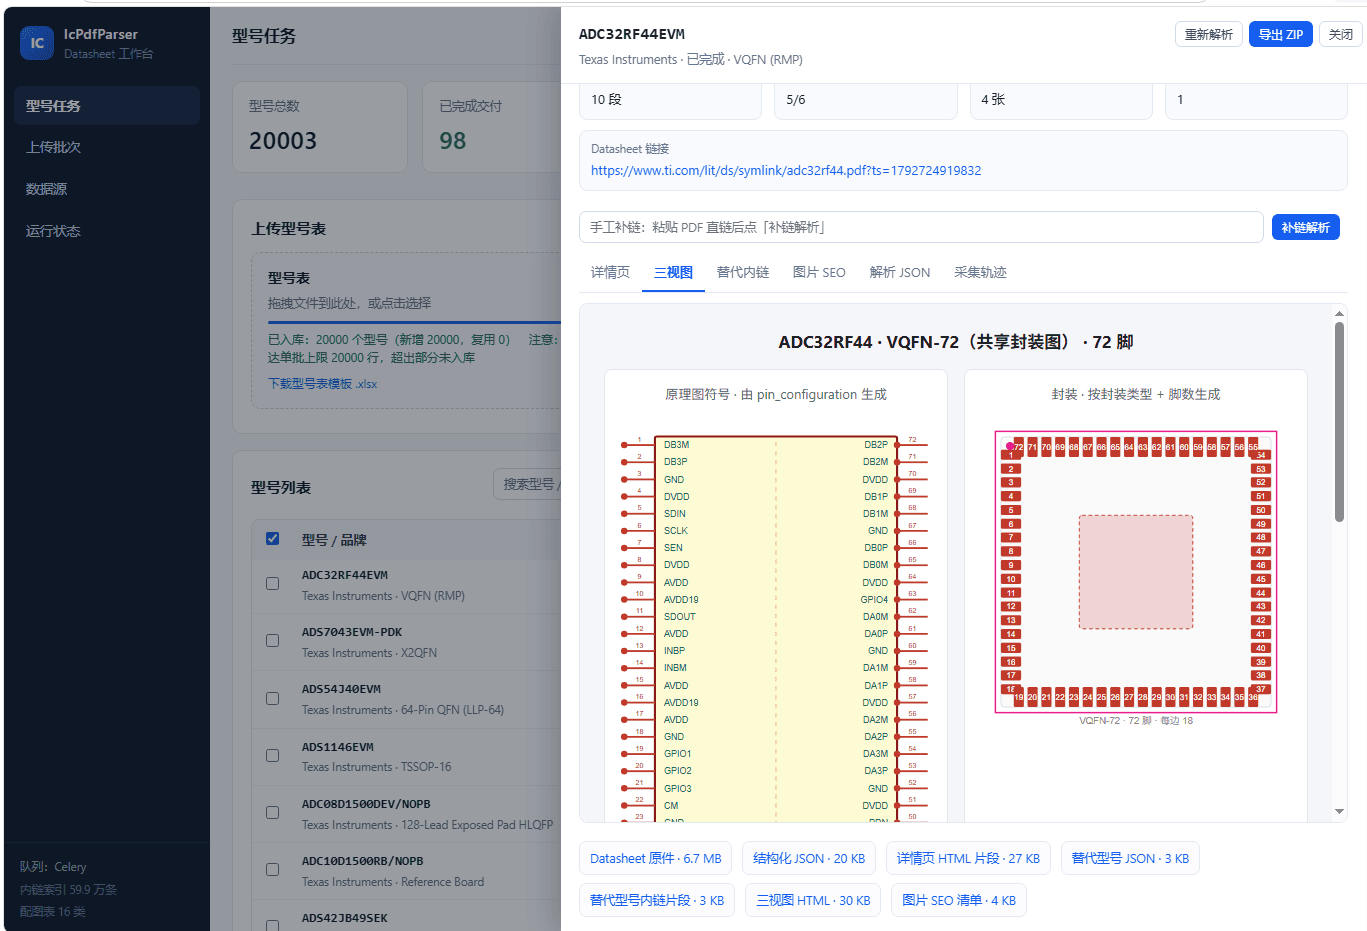Download 替代型号内链片段 3 KB

tap(657, 900)
